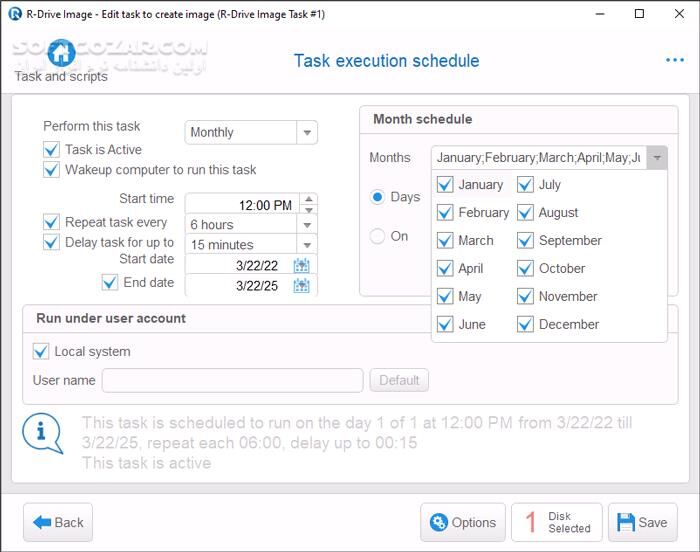Click the home Task and scripts icon
700x552 pixels.
(61, 53)
